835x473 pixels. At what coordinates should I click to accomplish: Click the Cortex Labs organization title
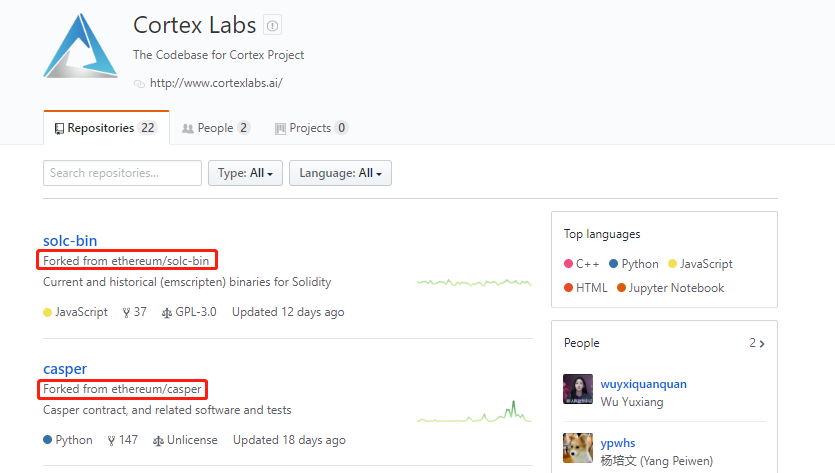(x=194, y=25)
